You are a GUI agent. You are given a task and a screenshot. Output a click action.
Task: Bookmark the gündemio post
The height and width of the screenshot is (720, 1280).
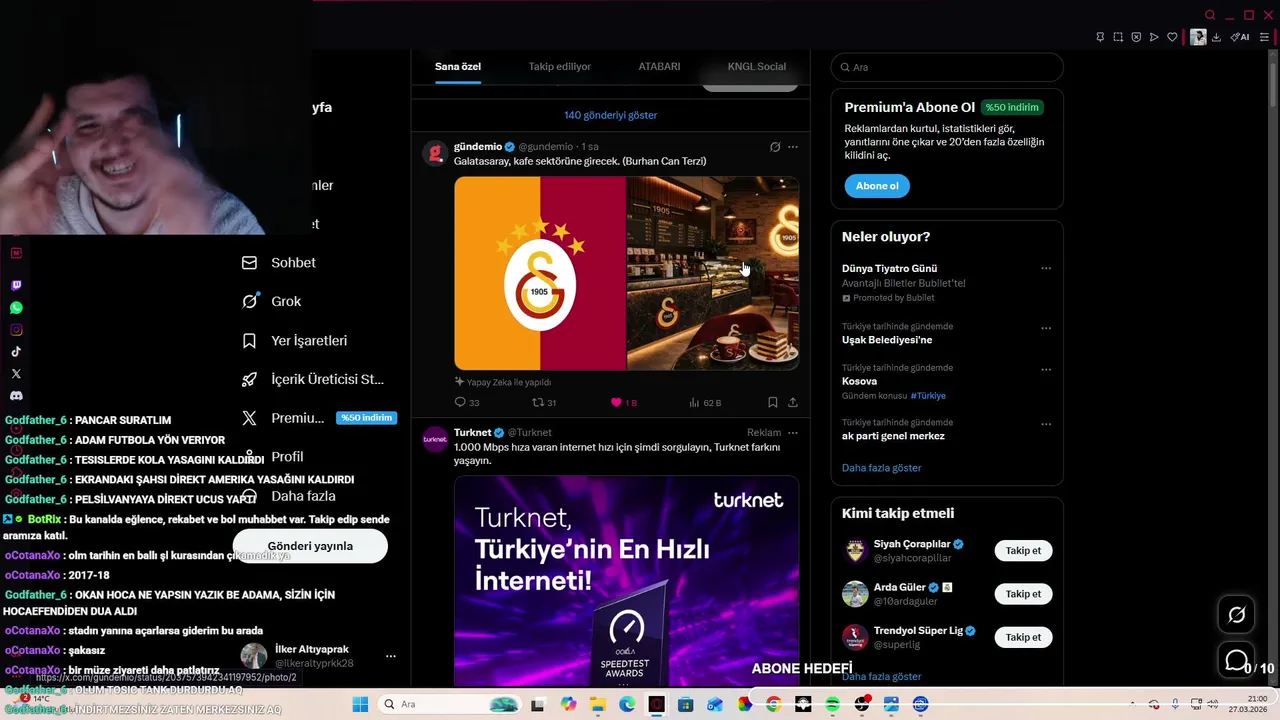click(773, 402)
